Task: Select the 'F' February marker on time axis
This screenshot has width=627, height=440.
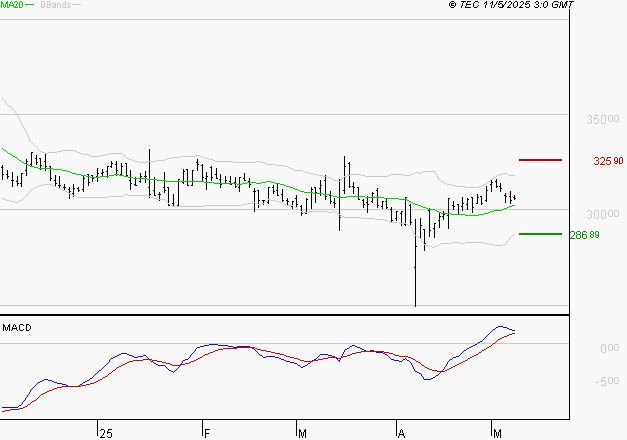Action: coord(207,431)
